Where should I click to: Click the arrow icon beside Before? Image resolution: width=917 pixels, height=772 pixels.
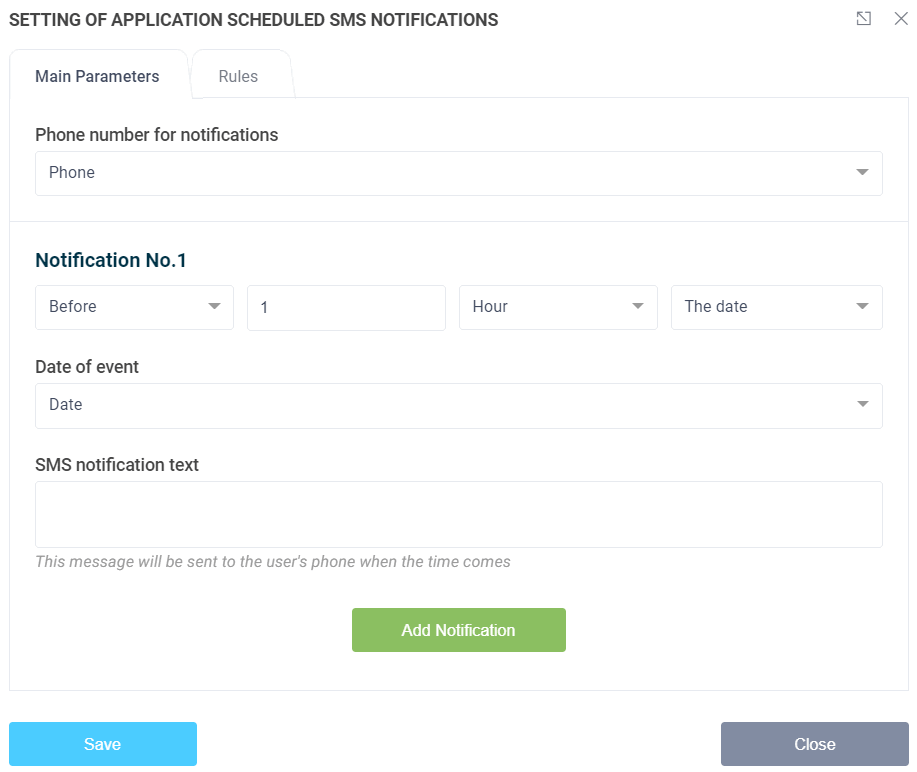click(x=214, y=307)
